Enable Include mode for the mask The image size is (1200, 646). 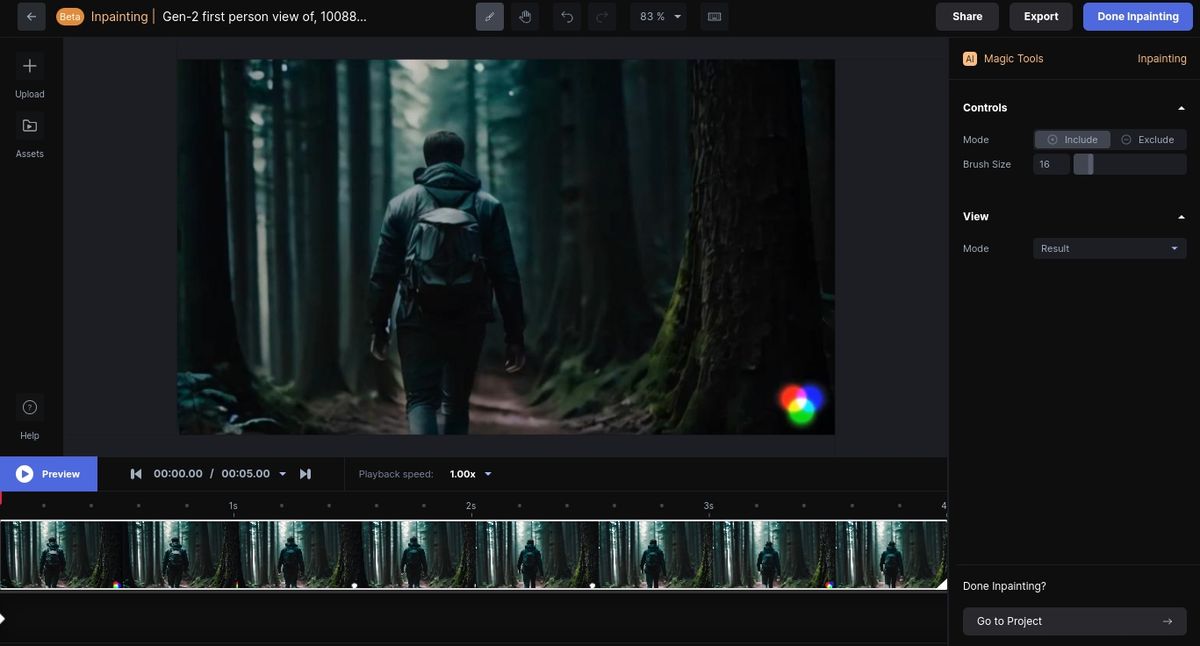coord(1072,139)
